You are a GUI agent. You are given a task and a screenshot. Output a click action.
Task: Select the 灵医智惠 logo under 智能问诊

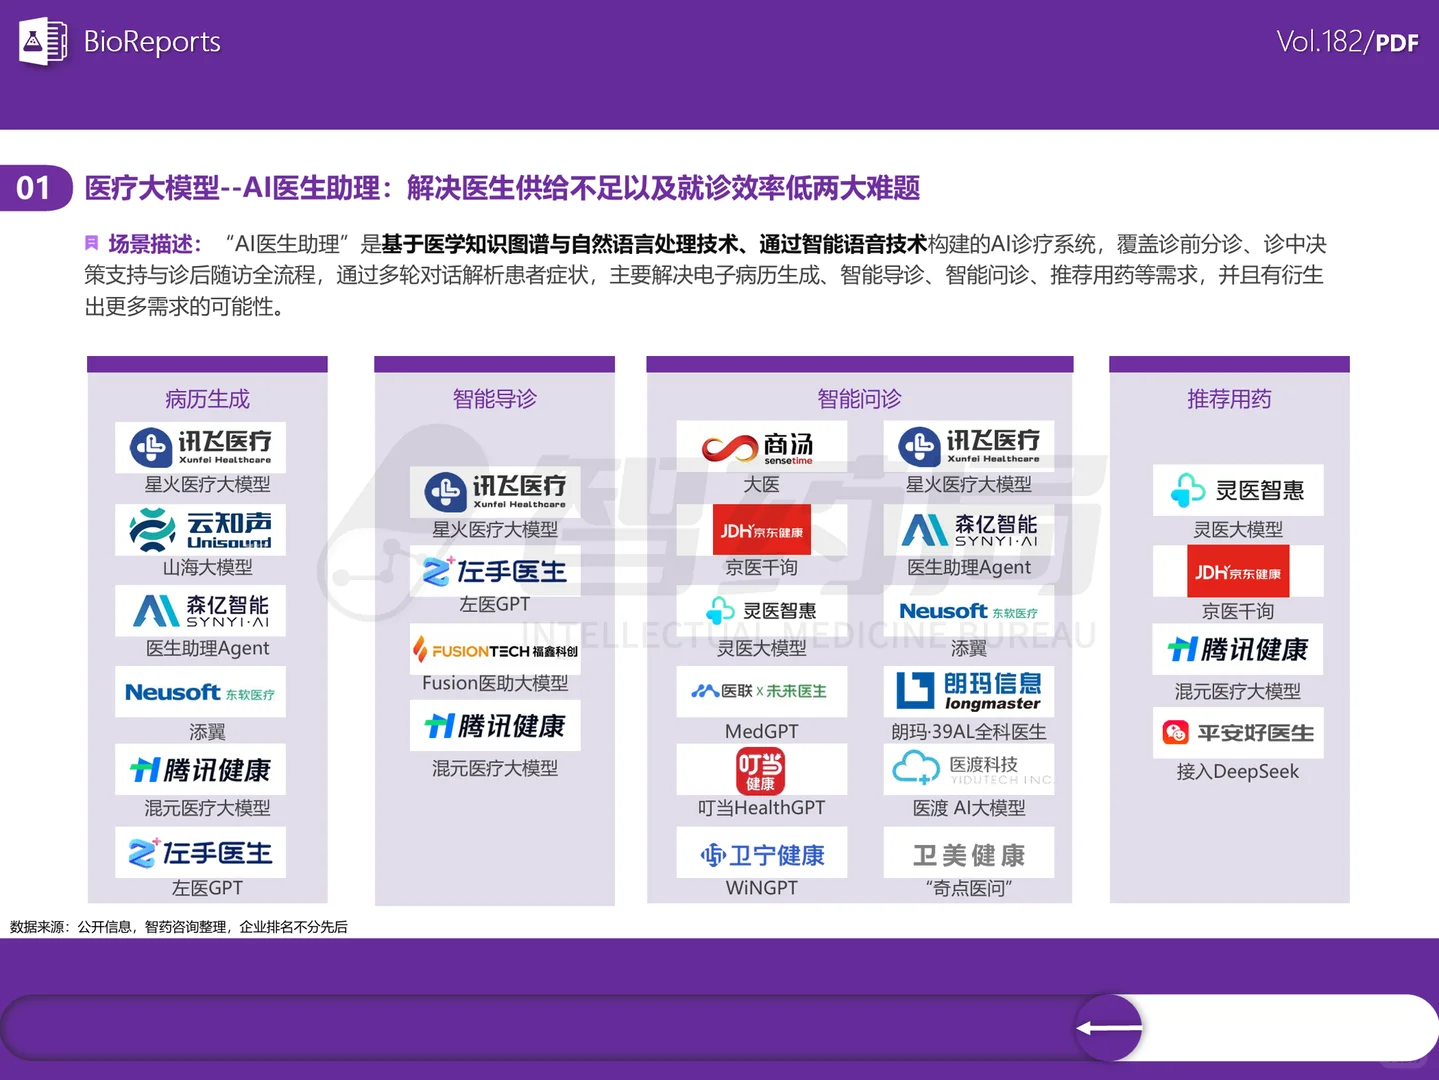point(761,610)
